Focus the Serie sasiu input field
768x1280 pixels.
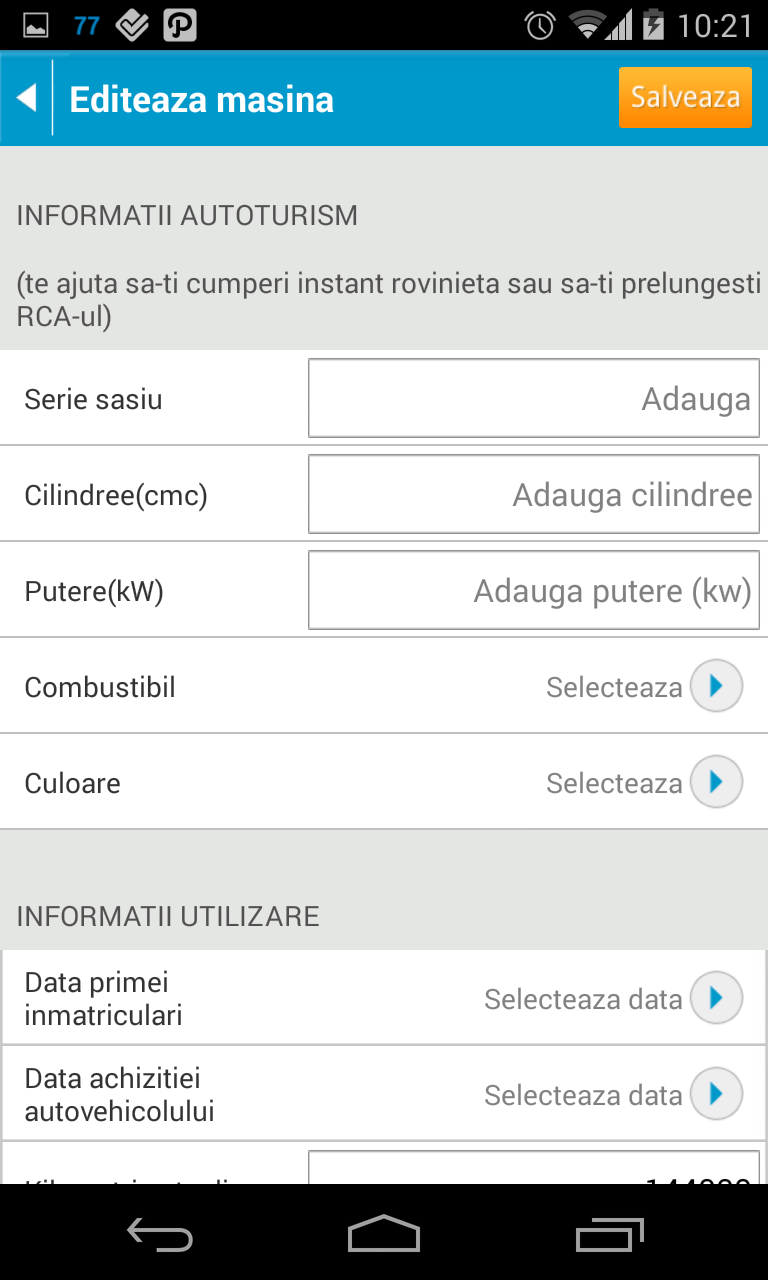coord(533,399)
